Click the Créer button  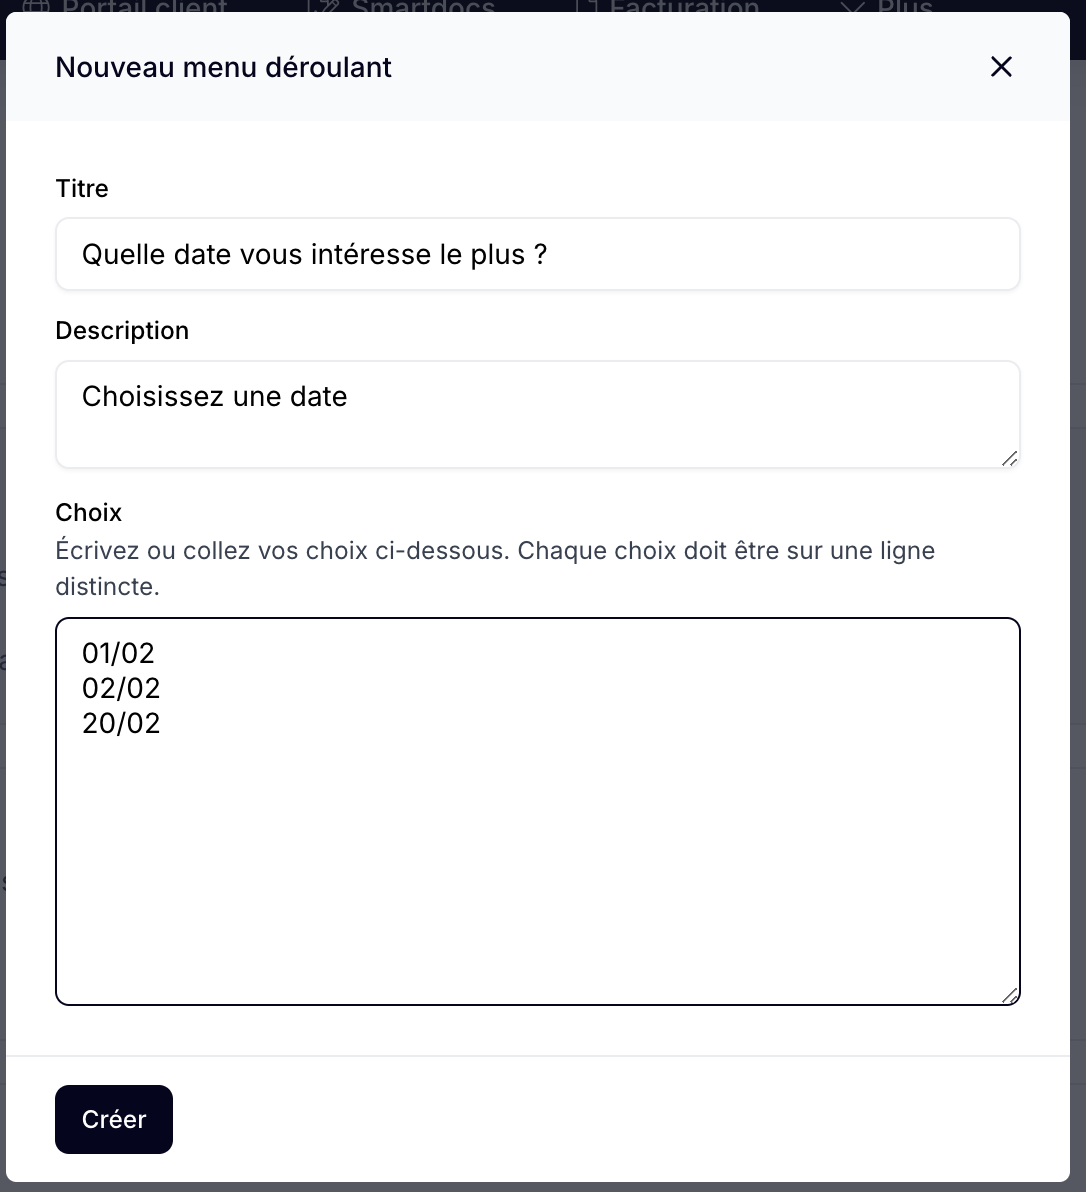114,1119
